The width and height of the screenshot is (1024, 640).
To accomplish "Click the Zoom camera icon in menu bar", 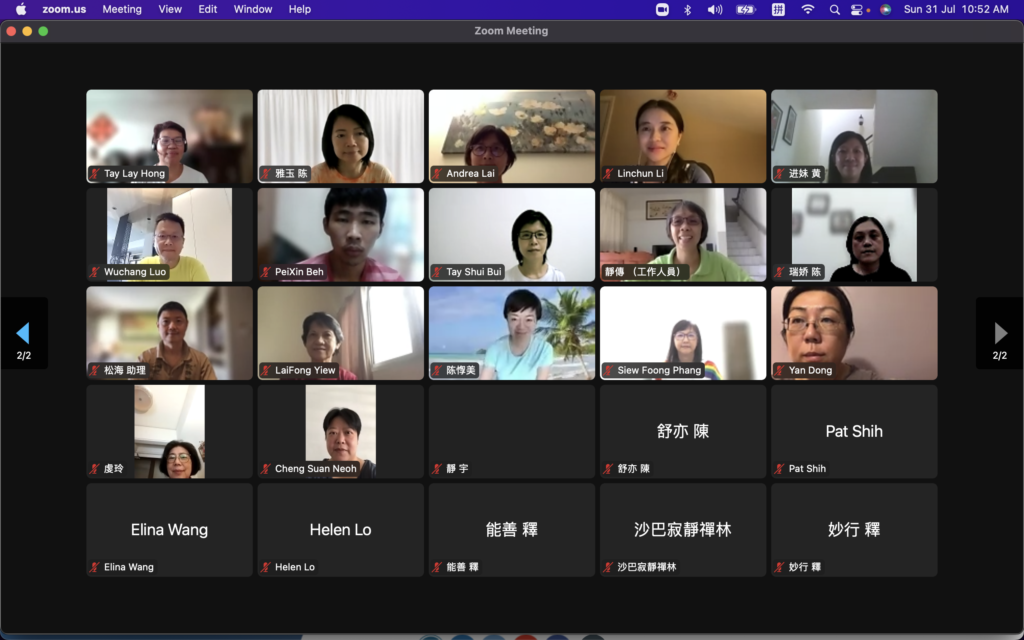I will click(x=662, y=9).
